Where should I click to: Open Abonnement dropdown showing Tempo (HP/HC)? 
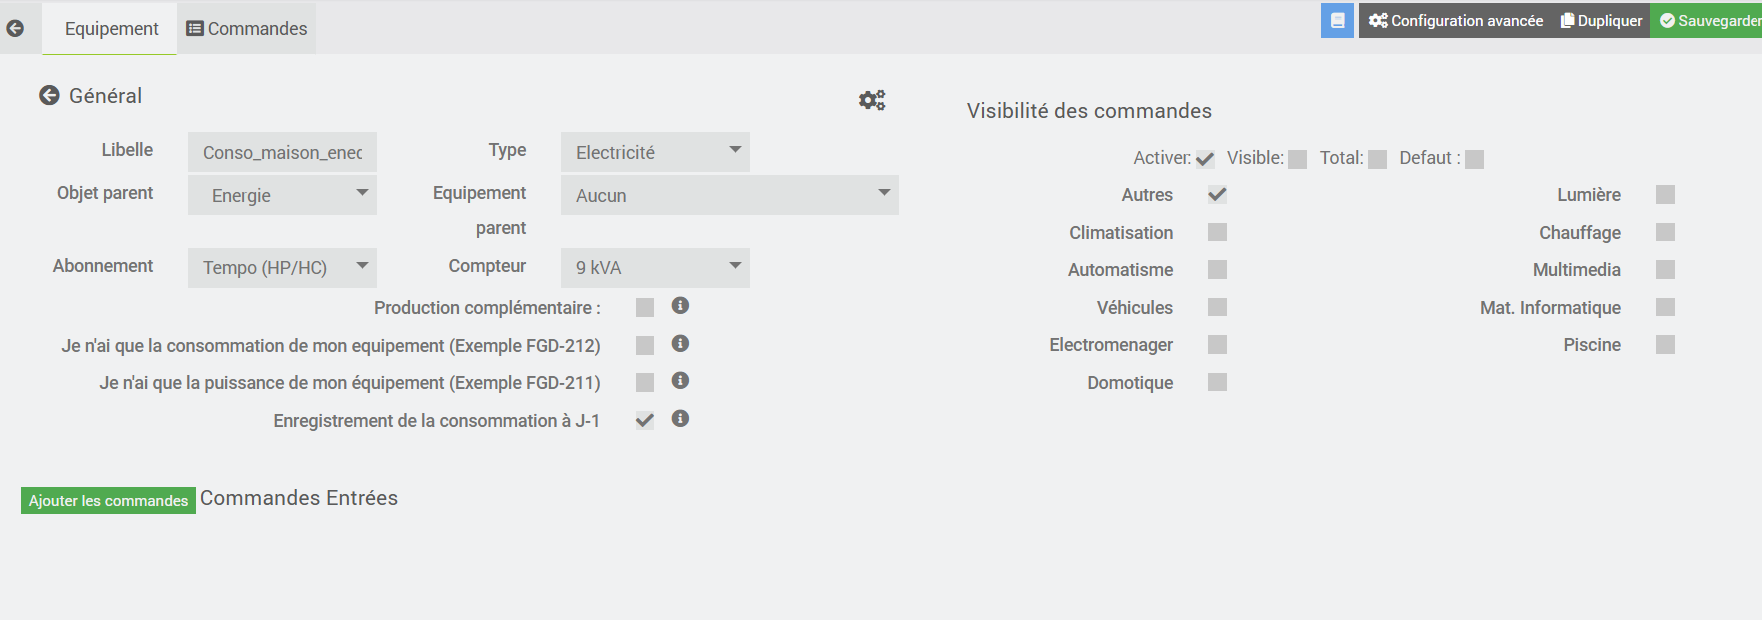coord(282,268)
